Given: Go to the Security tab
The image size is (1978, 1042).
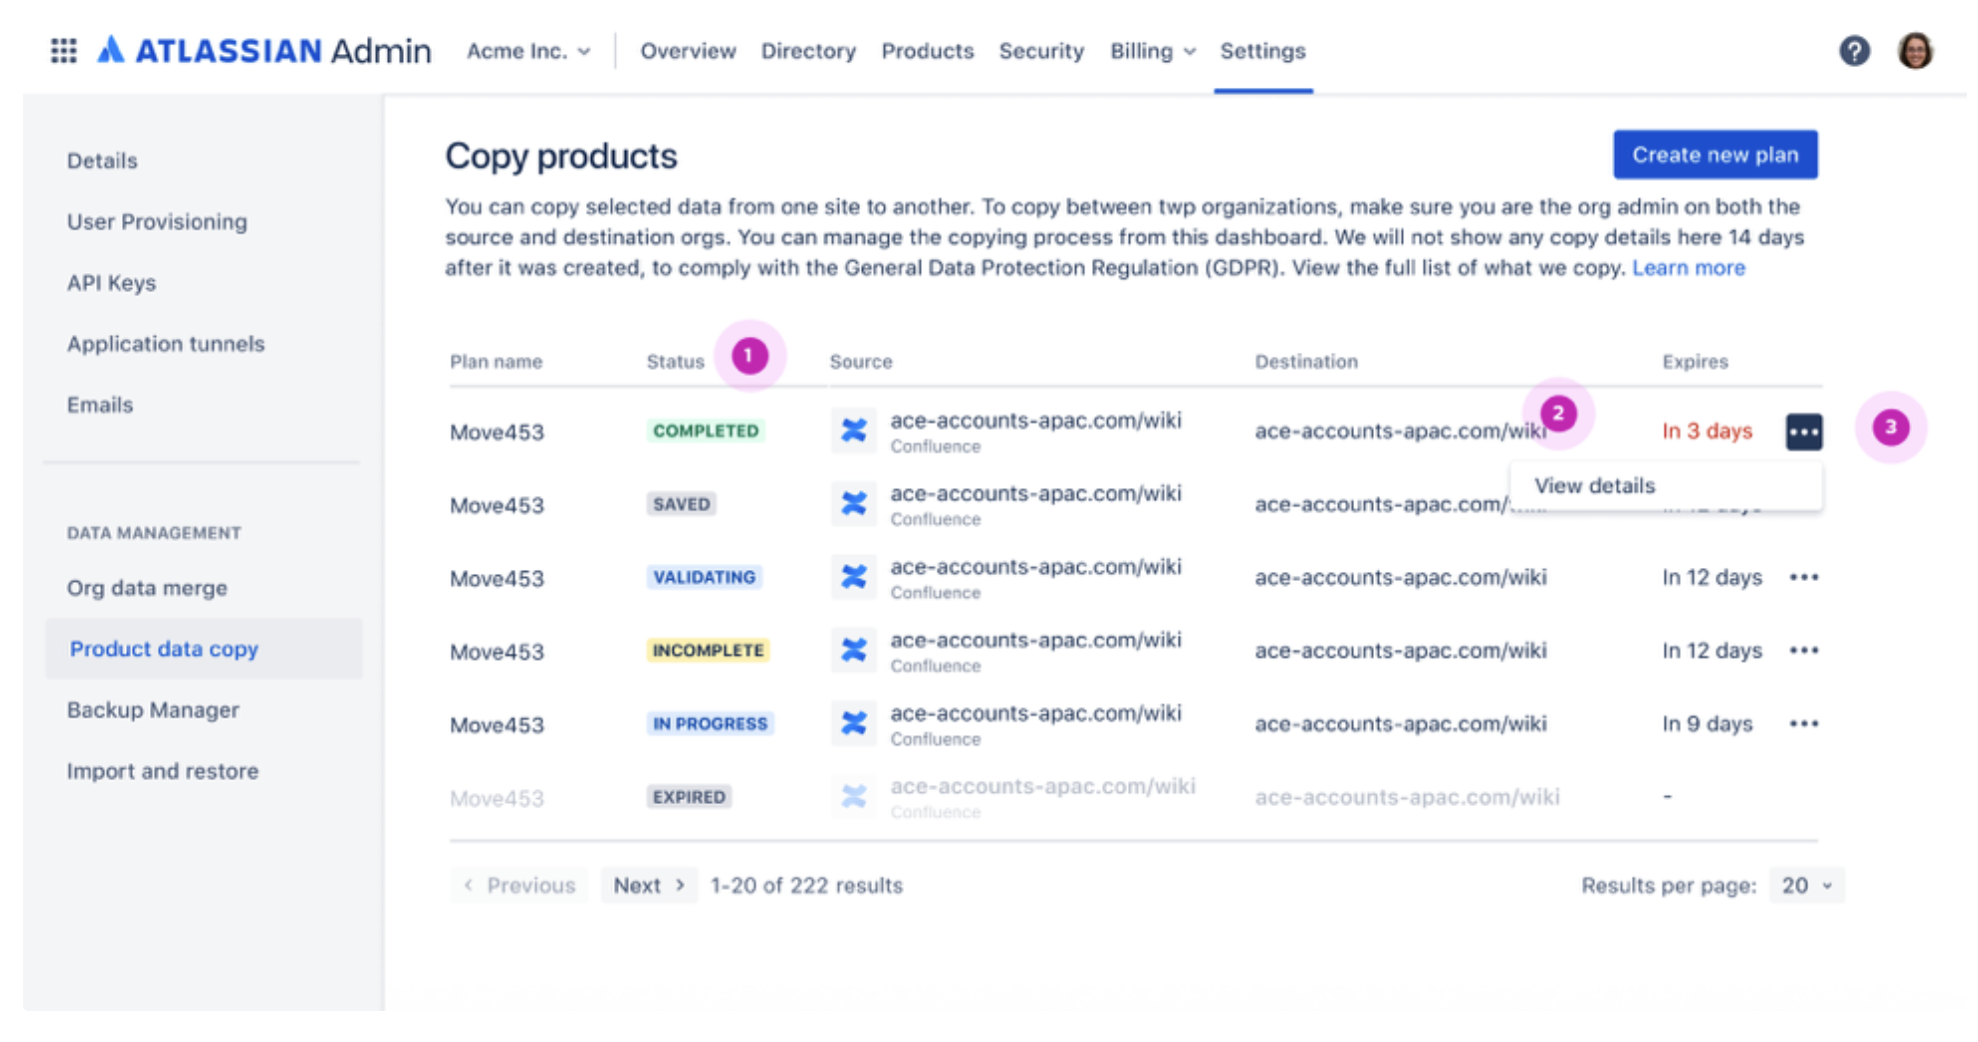Looking at the screenshot, I should pyautogui.click(x=1041, y=51).
